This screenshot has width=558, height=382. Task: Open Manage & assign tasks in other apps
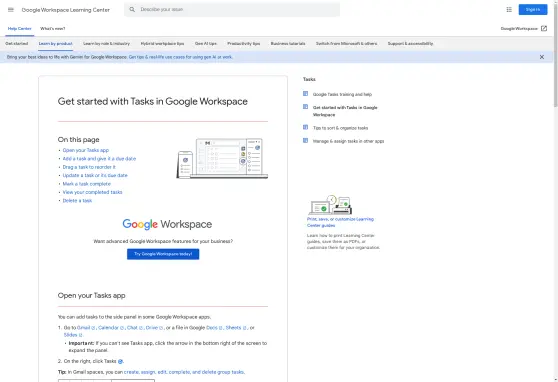click(x=348, y=141)
